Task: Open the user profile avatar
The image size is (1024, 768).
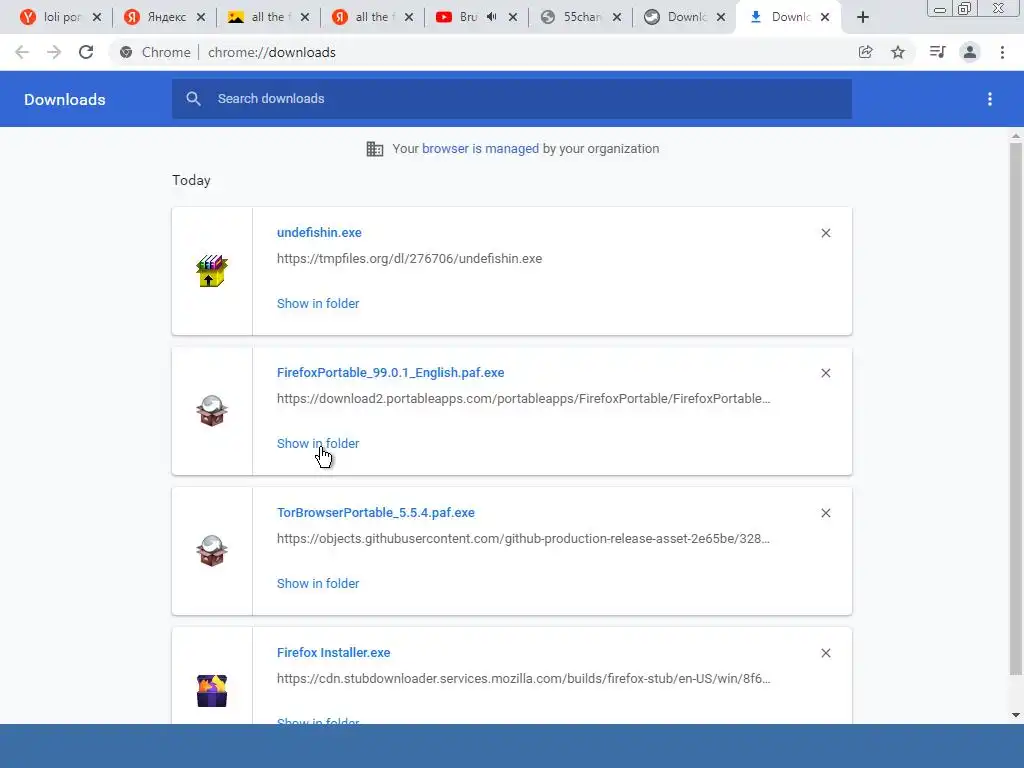Action: point(970,52)
